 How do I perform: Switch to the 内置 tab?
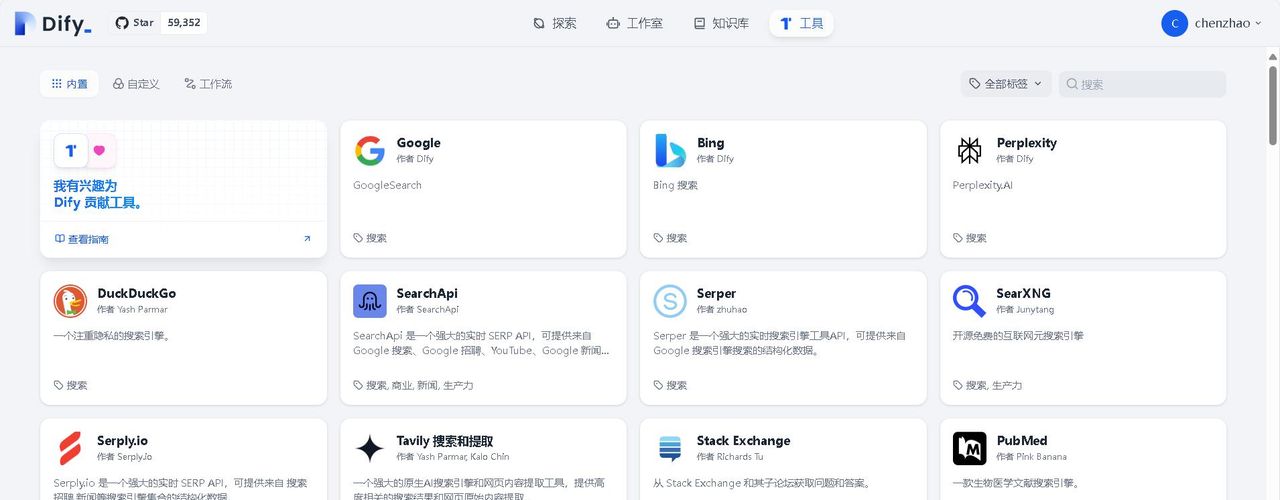click(x=69, y=84)
